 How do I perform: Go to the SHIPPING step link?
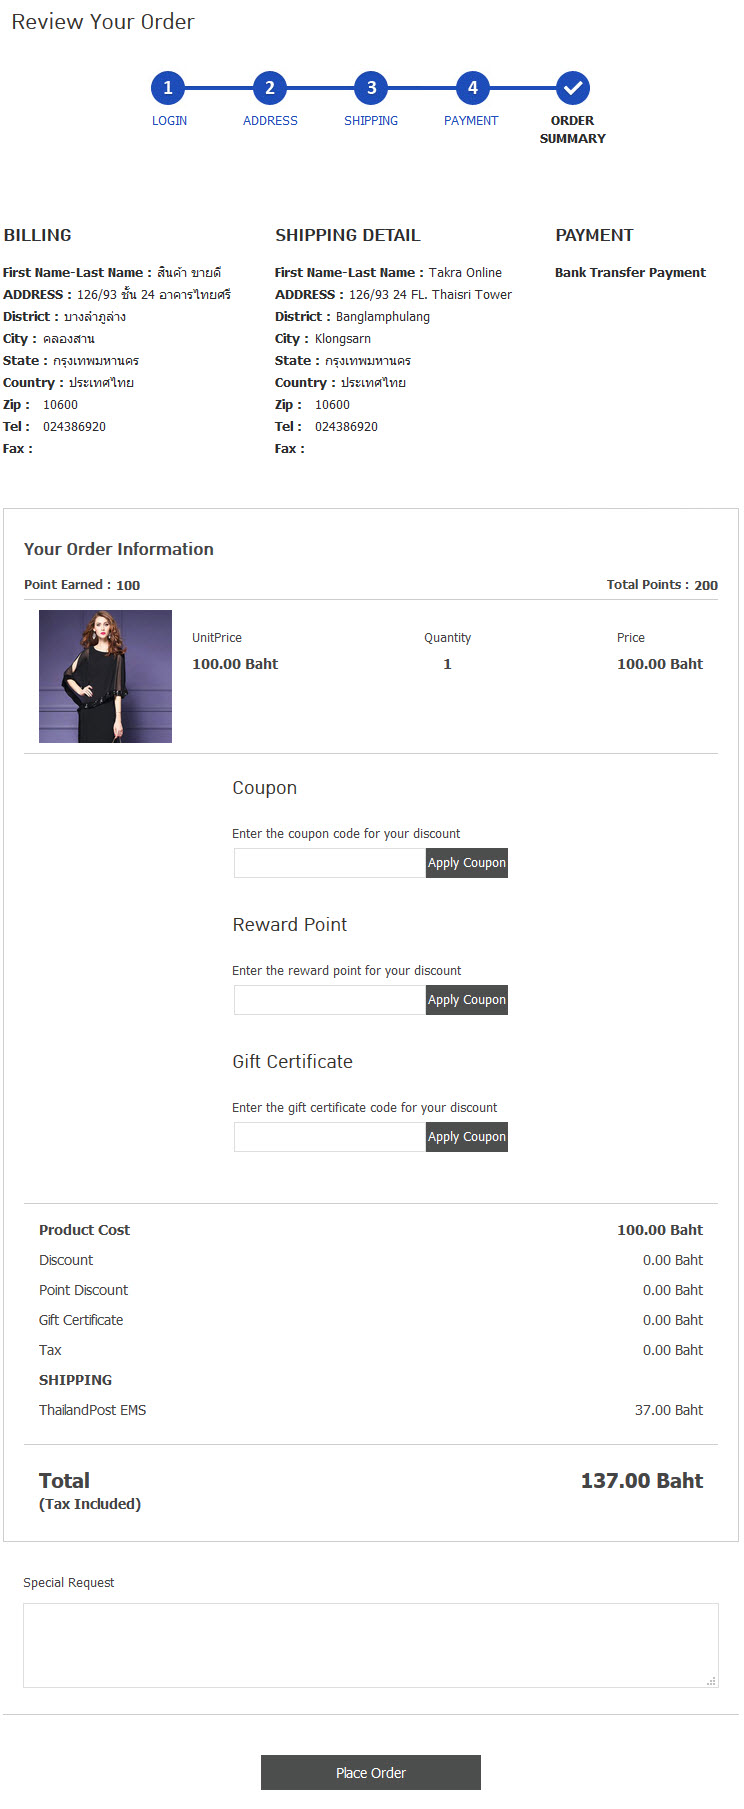(371, 121)
